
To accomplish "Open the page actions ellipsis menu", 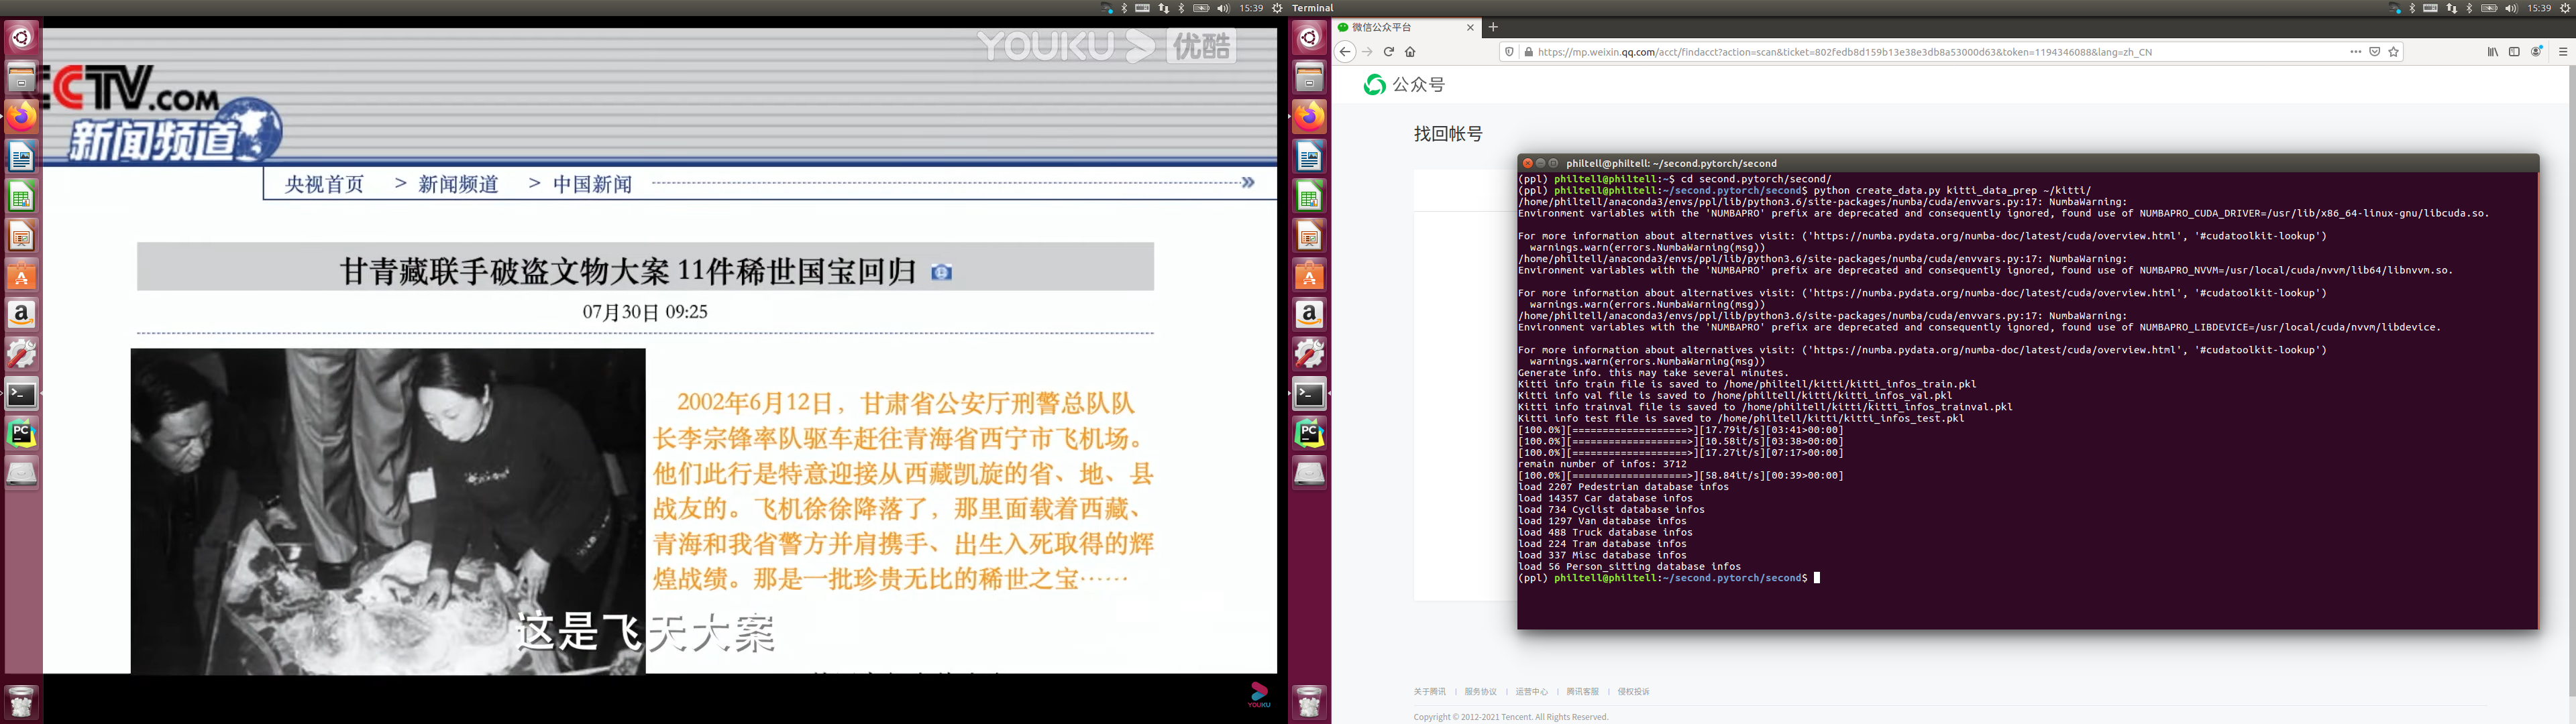I will (x=2355, y=51).
